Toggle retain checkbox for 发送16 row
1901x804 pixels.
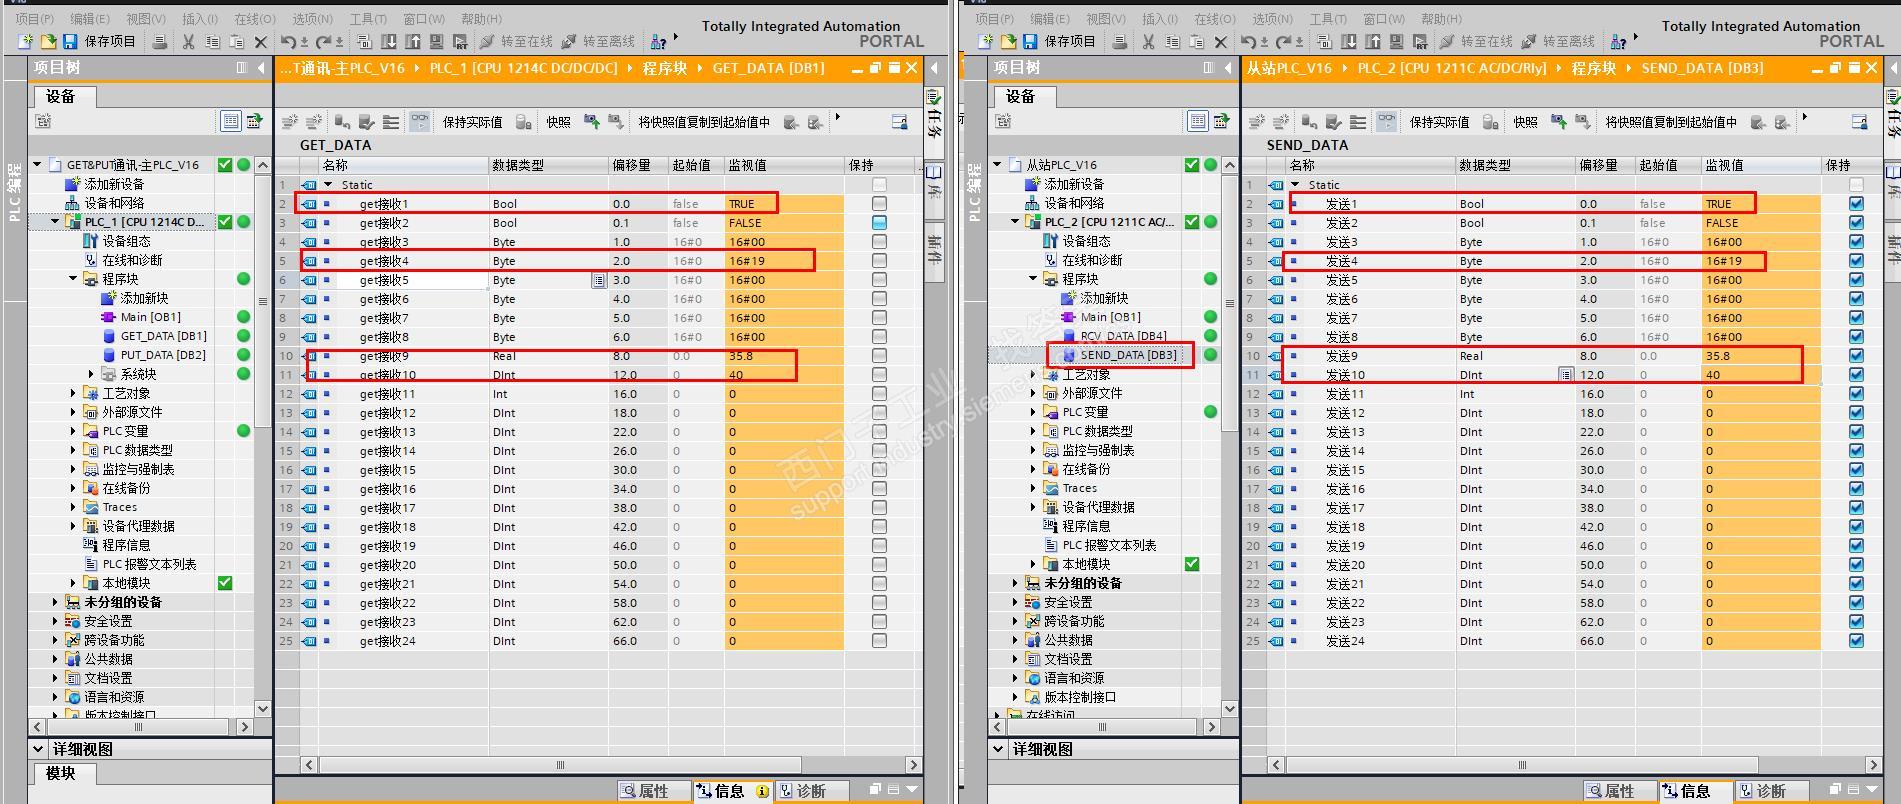coord(1857,489)
